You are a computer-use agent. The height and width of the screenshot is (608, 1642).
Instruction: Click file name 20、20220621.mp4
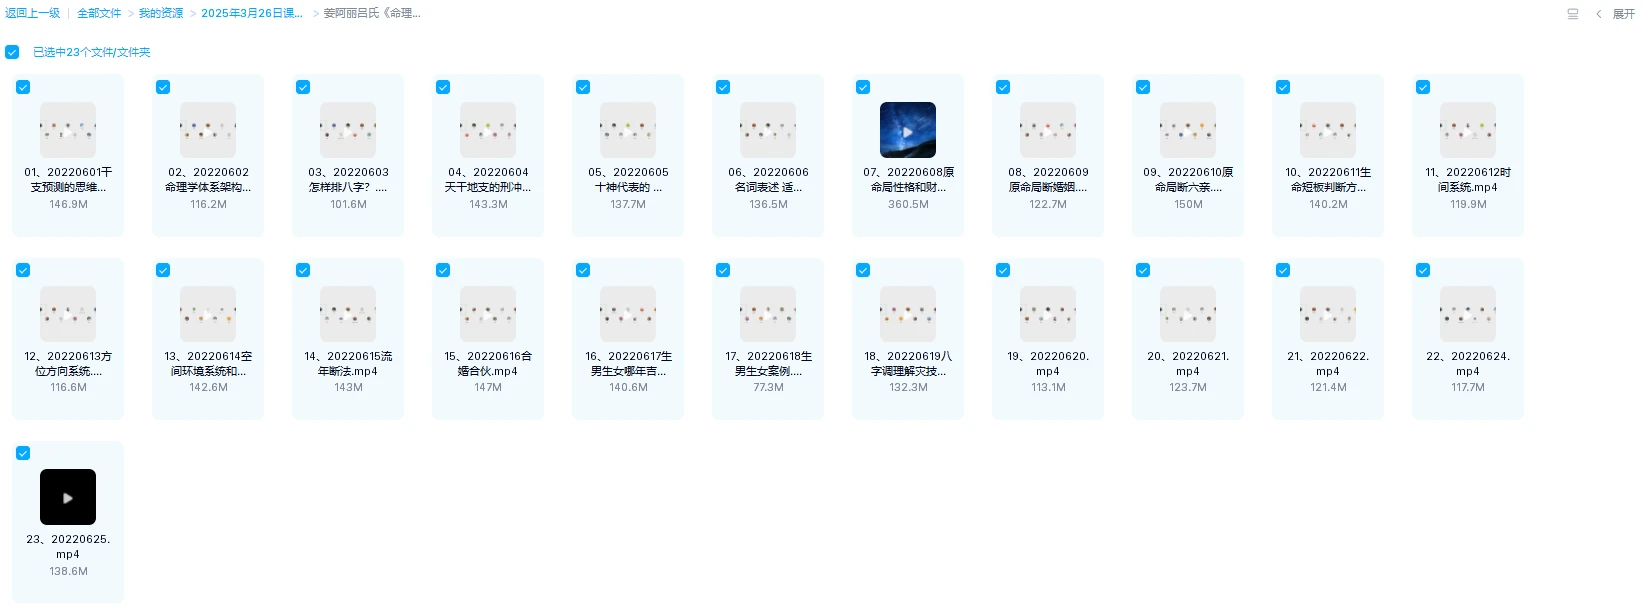pos(1188,363)
